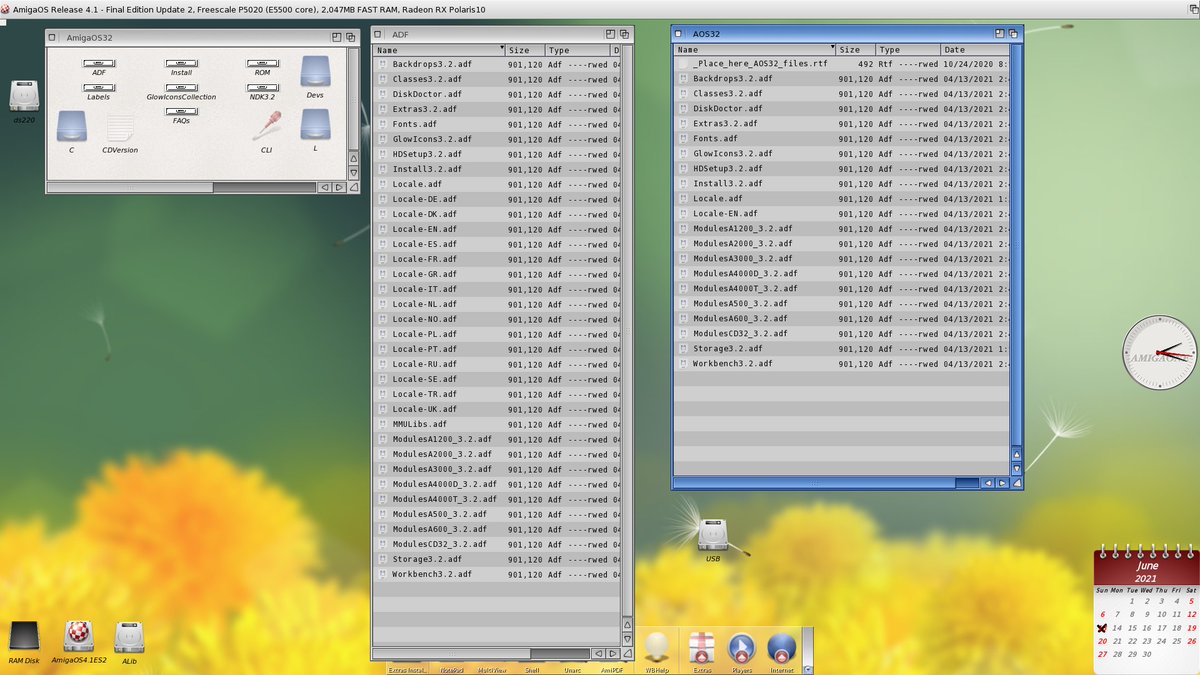Expand the dock's small arrow menu

809,669
